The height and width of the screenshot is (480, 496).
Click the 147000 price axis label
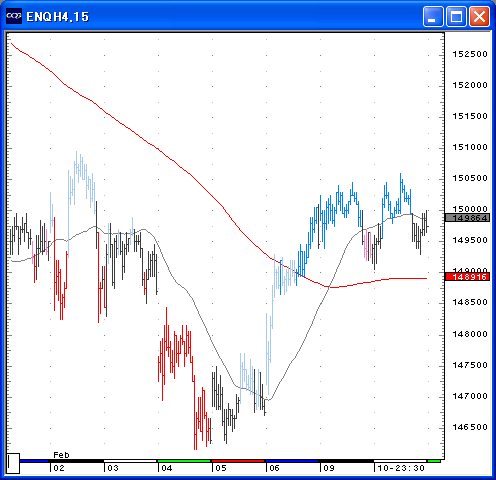(470, 396)
